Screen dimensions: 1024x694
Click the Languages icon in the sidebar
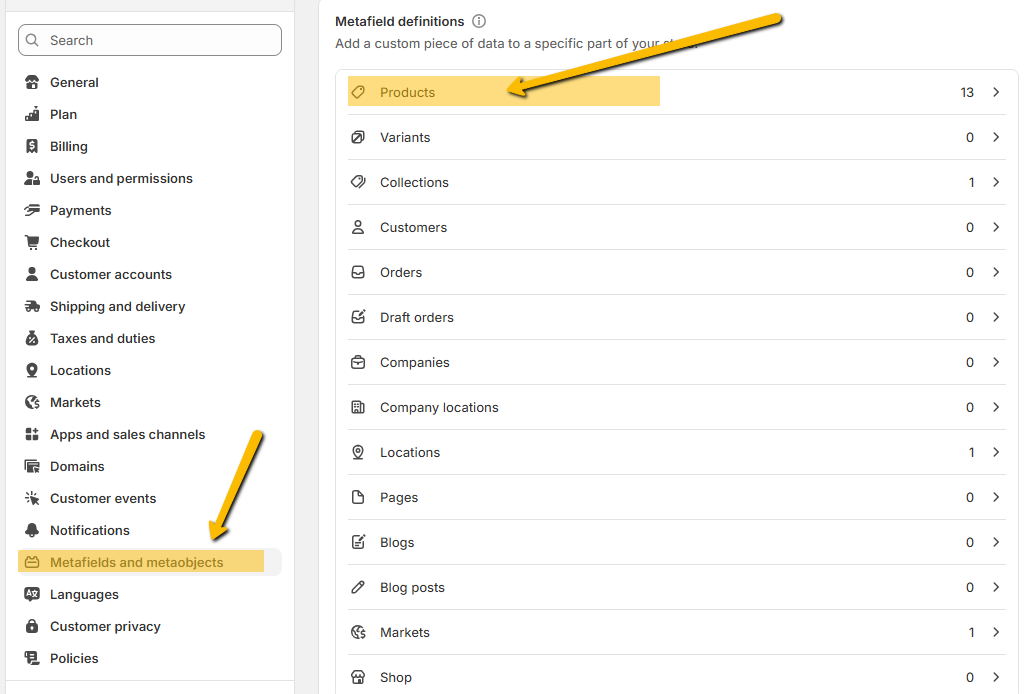(32, 594)
